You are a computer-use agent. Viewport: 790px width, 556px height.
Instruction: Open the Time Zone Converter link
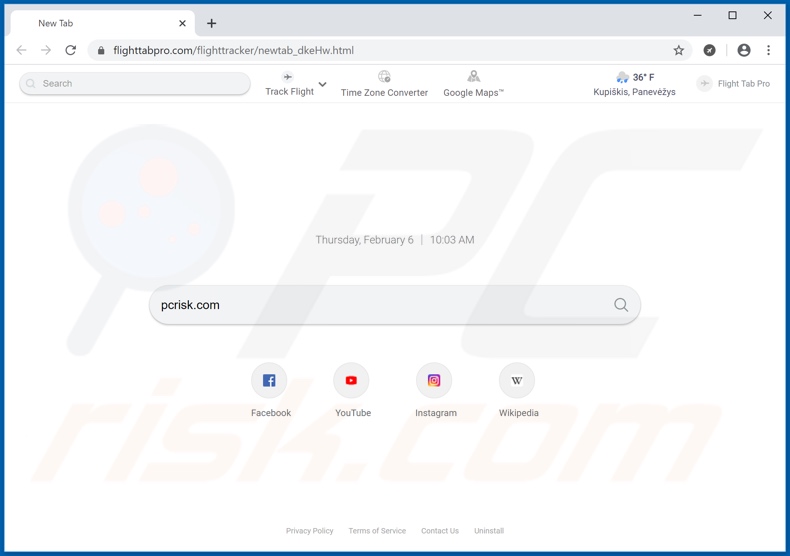[x=384, y=93]
